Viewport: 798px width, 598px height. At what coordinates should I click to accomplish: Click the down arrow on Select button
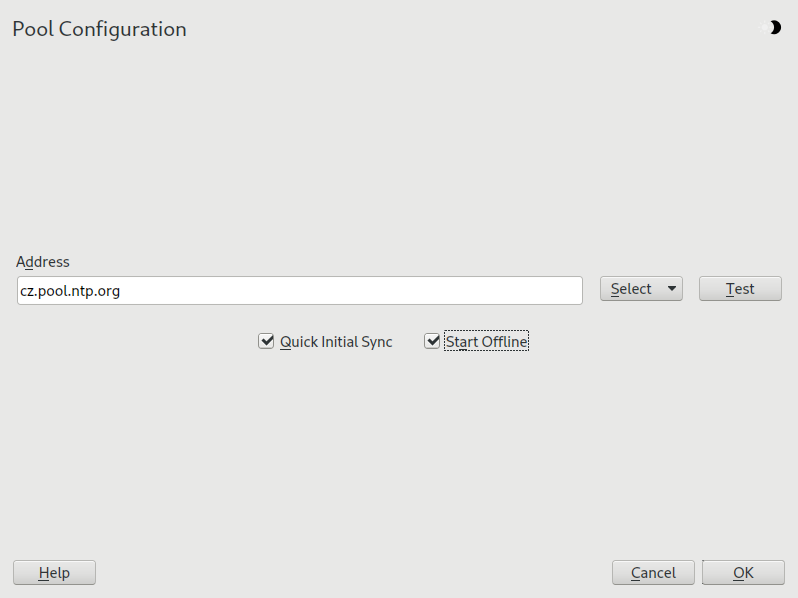coord(671,289)
